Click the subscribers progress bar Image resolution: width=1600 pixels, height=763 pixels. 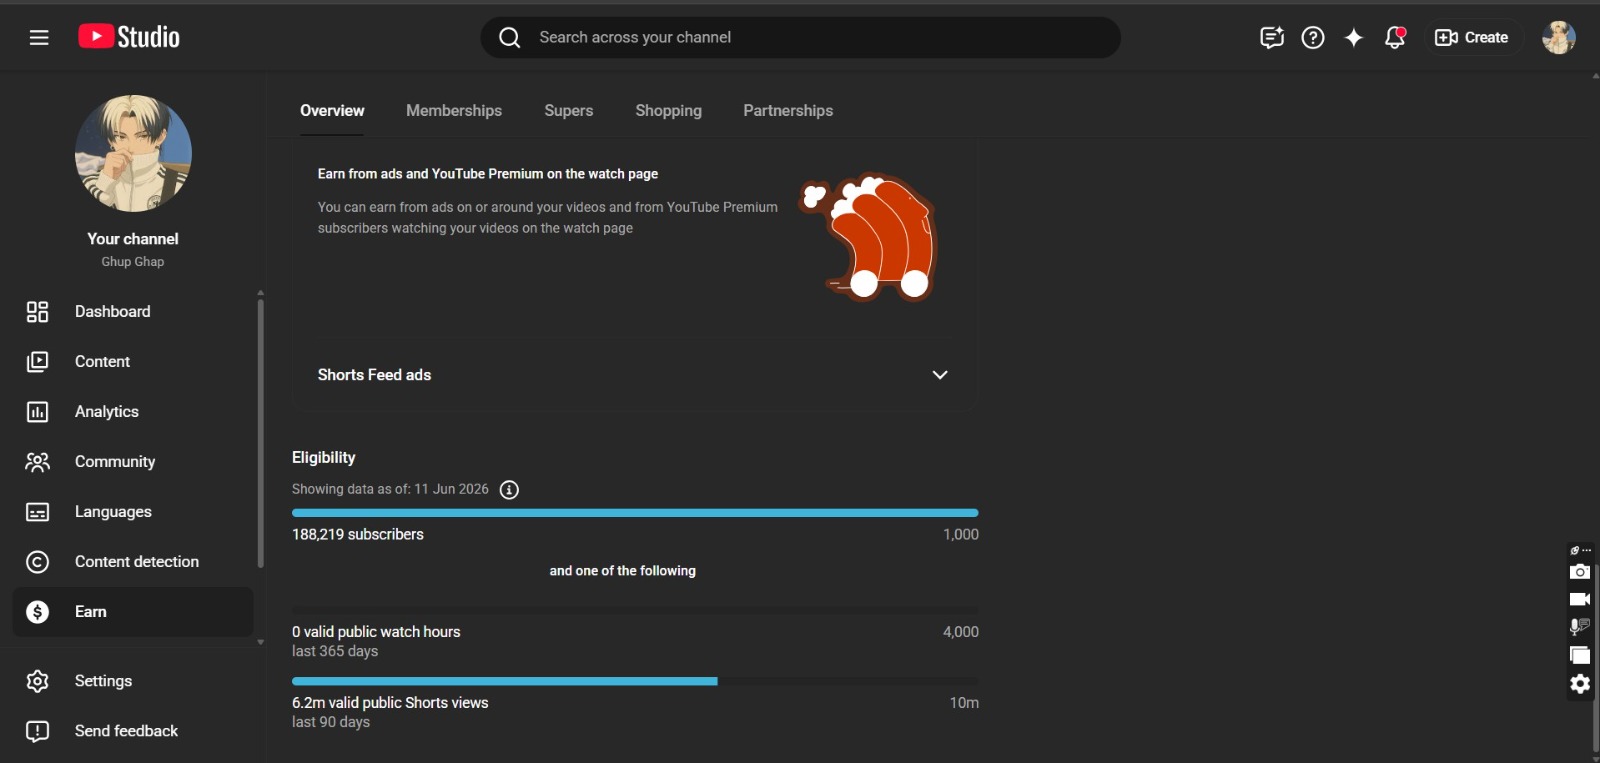point(635,513)
